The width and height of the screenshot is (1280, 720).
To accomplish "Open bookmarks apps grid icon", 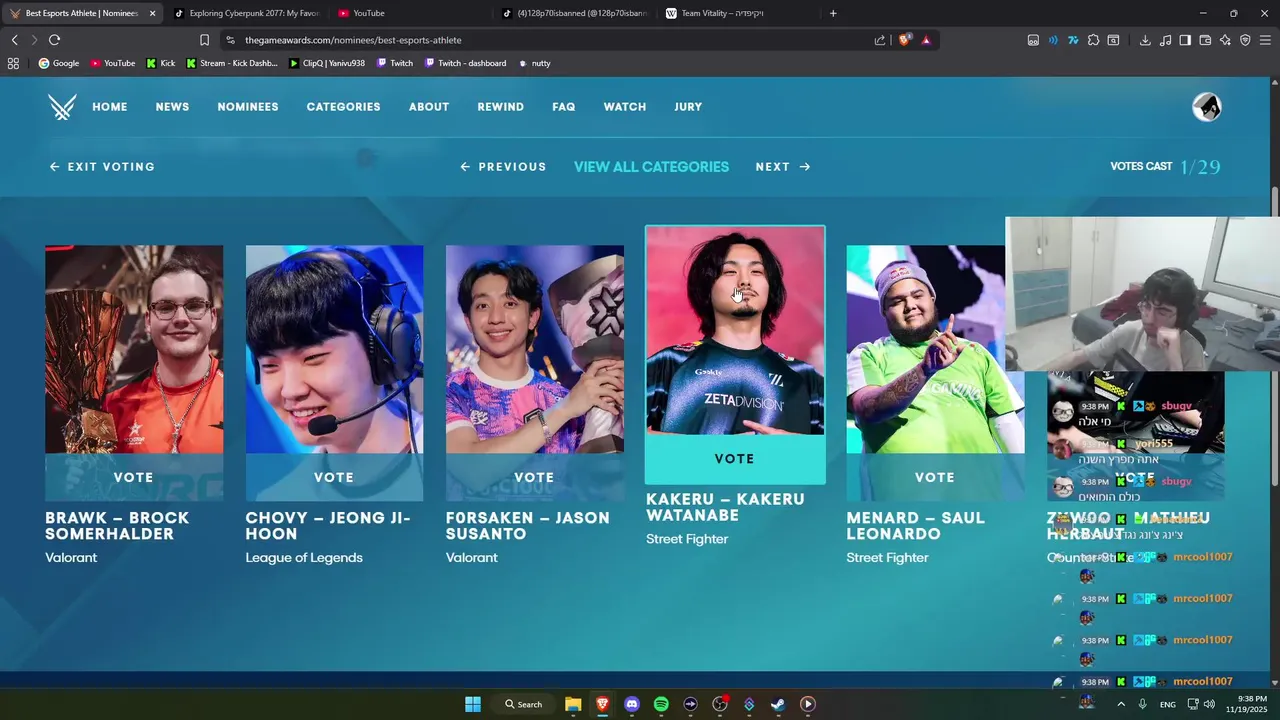I will (13, 63).
